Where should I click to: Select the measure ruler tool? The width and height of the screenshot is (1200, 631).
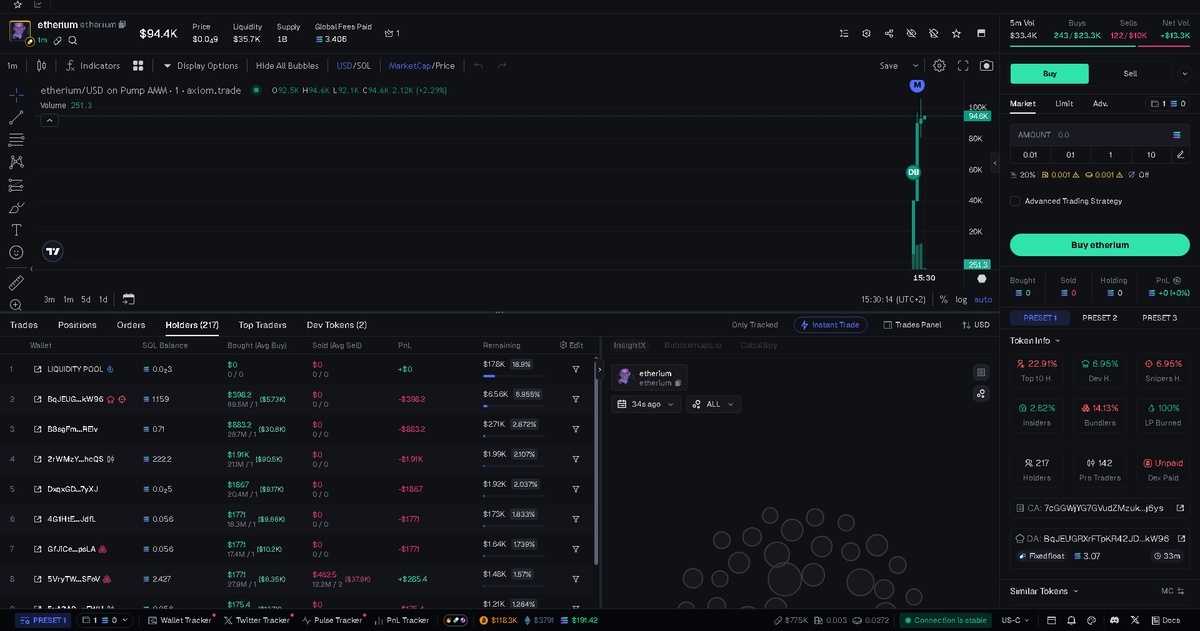pos(16,283)
